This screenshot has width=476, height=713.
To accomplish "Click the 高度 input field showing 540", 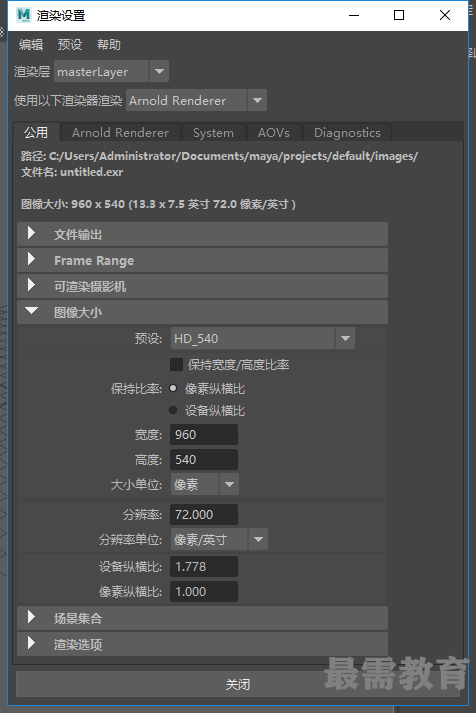I will (204, 459).
